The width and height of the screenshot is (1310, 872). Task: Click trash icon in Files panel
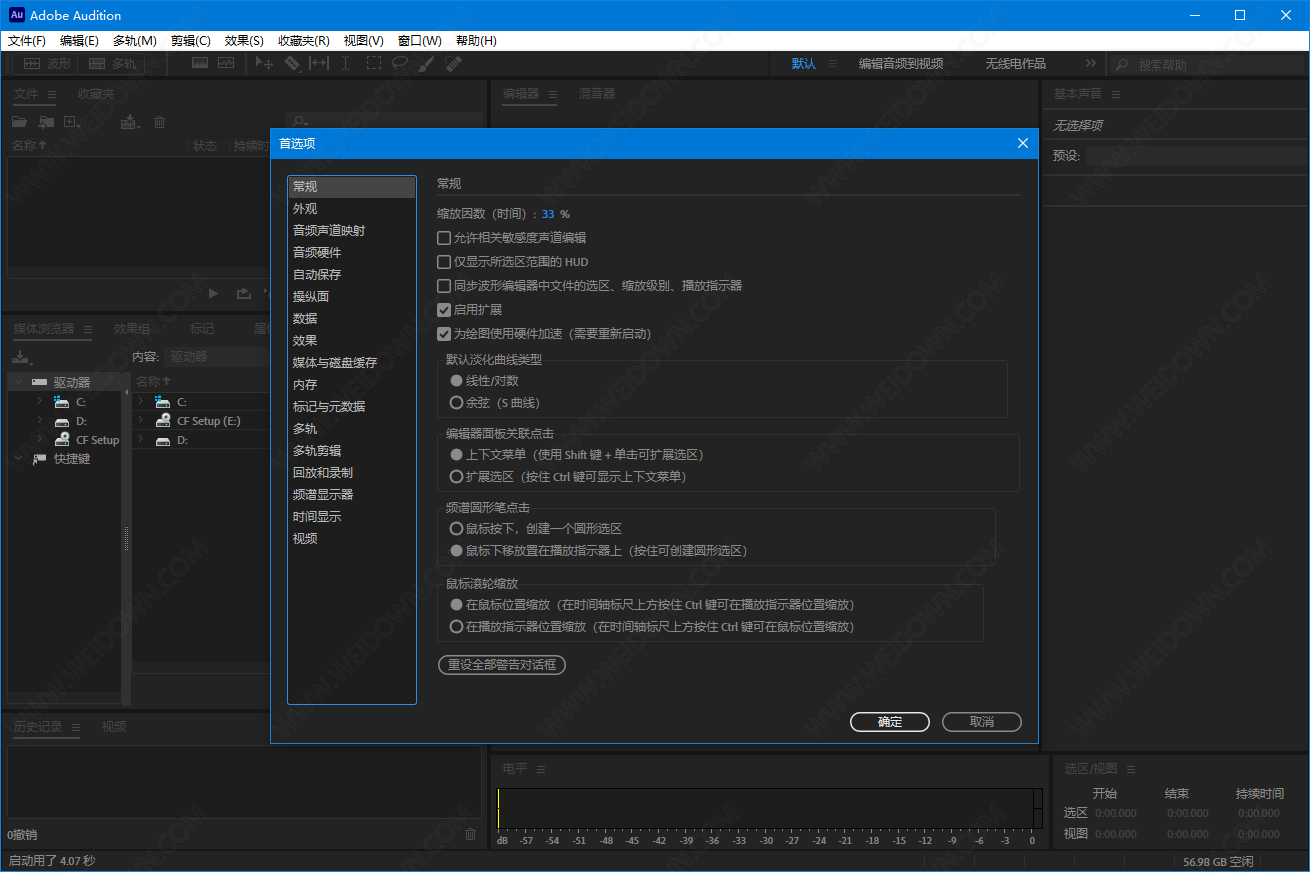coord(159,122)
